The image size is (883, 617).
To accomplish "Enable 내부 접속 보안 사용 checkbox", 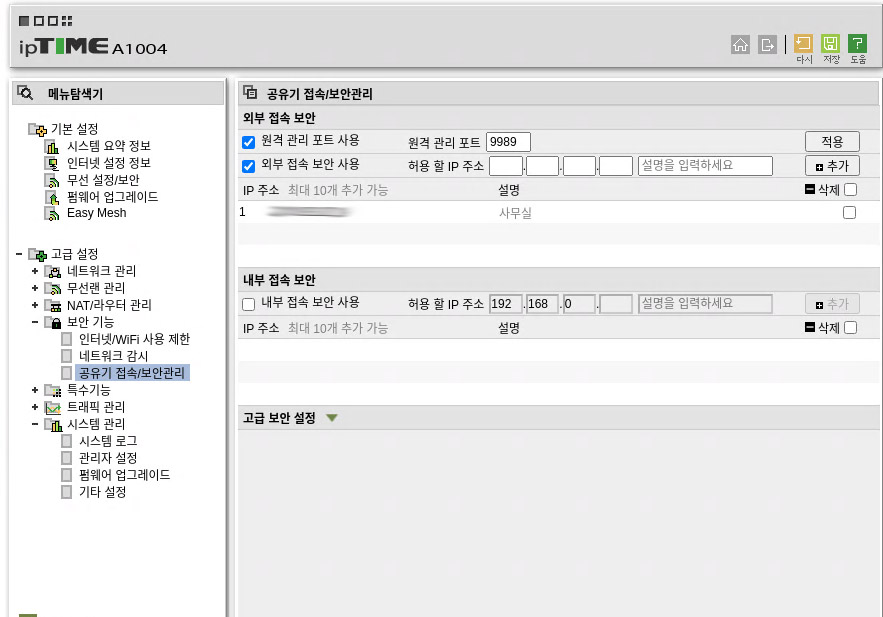I will click(x=248, y=305).
